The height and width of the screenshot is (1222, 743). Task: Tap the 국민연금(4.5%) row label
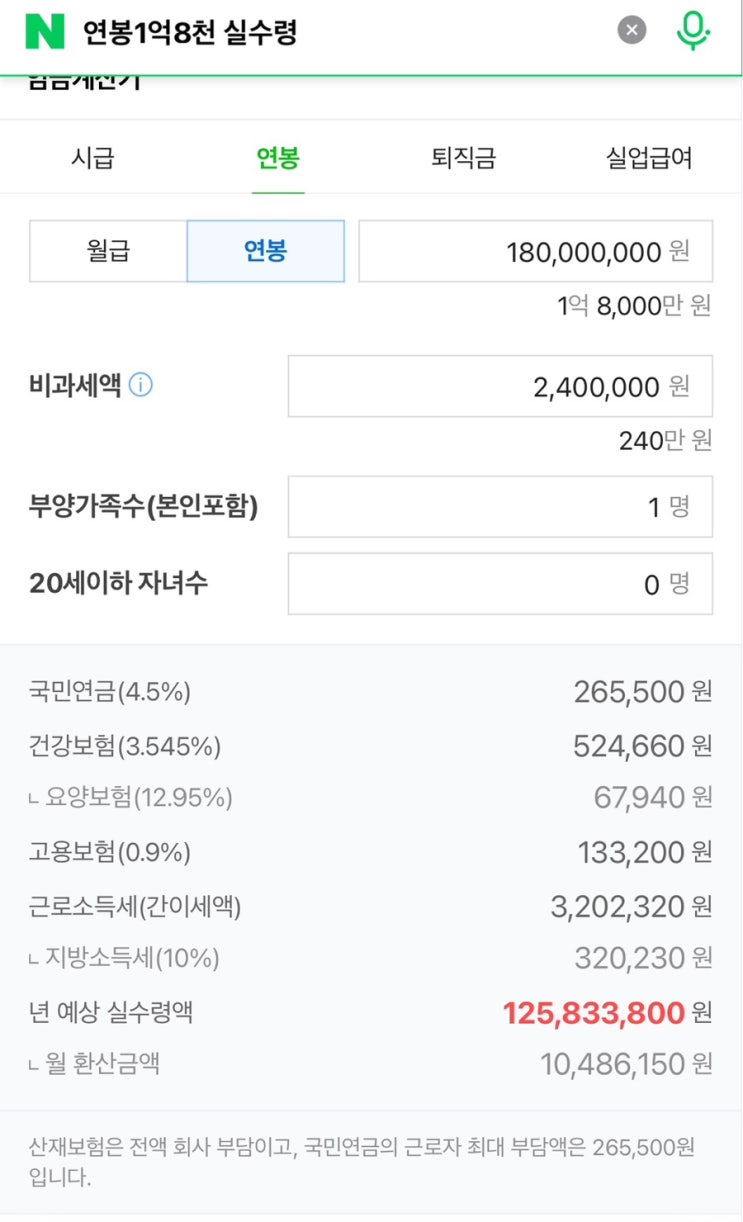(110, 691)
